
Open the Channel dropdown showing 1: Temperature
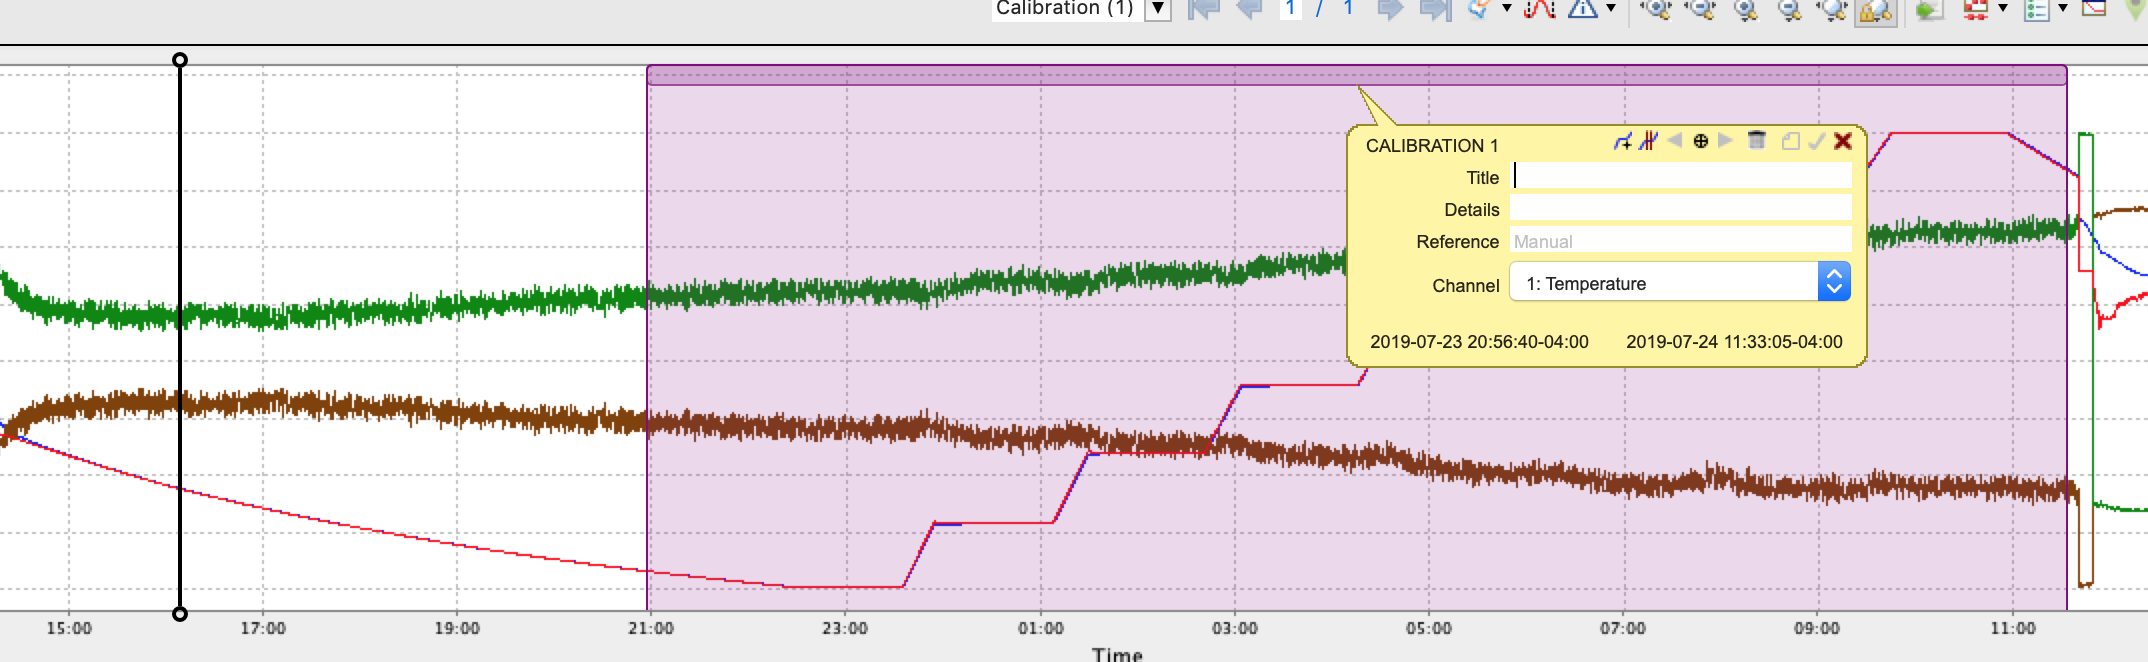(1679, 283)
